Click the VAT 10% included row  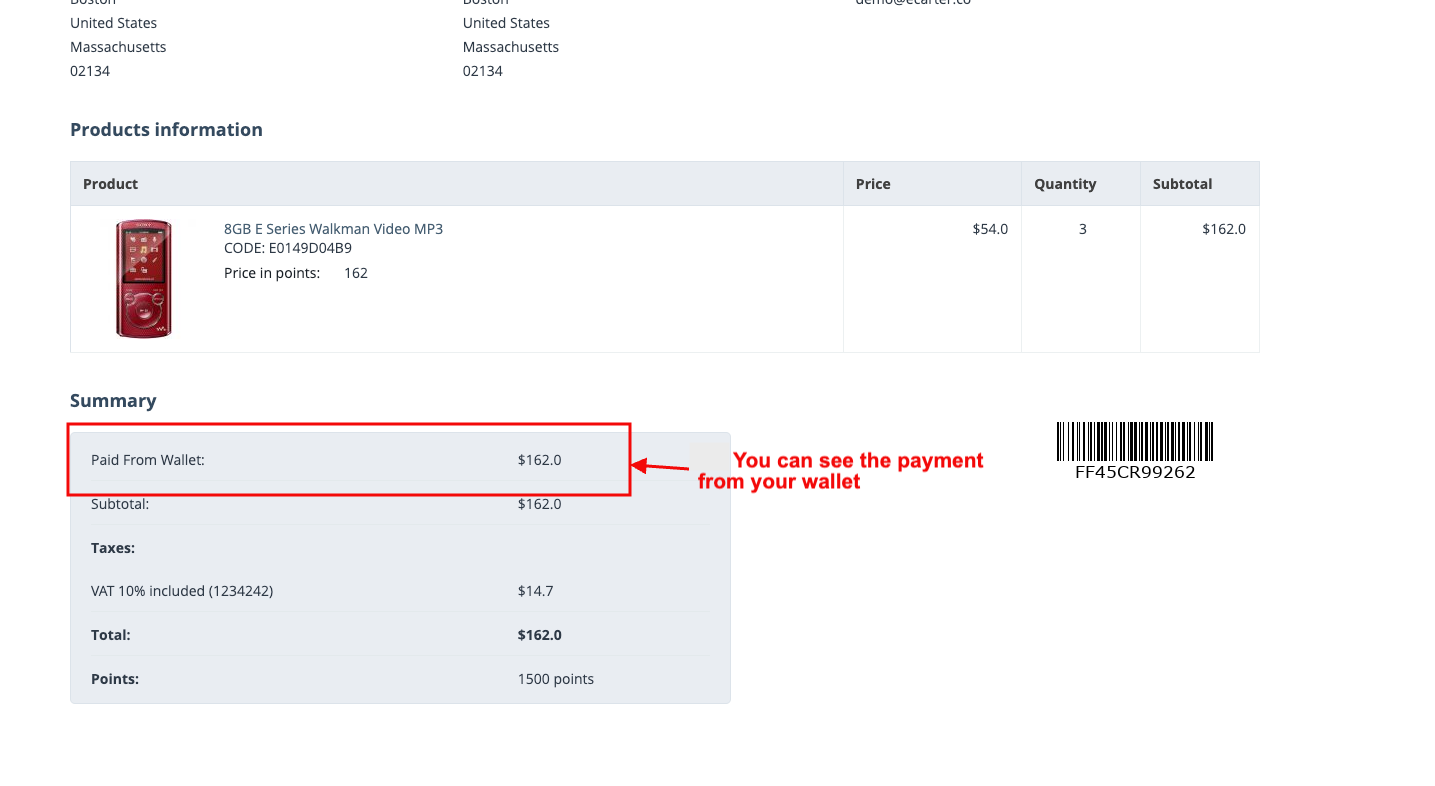[x=182, y=591]
